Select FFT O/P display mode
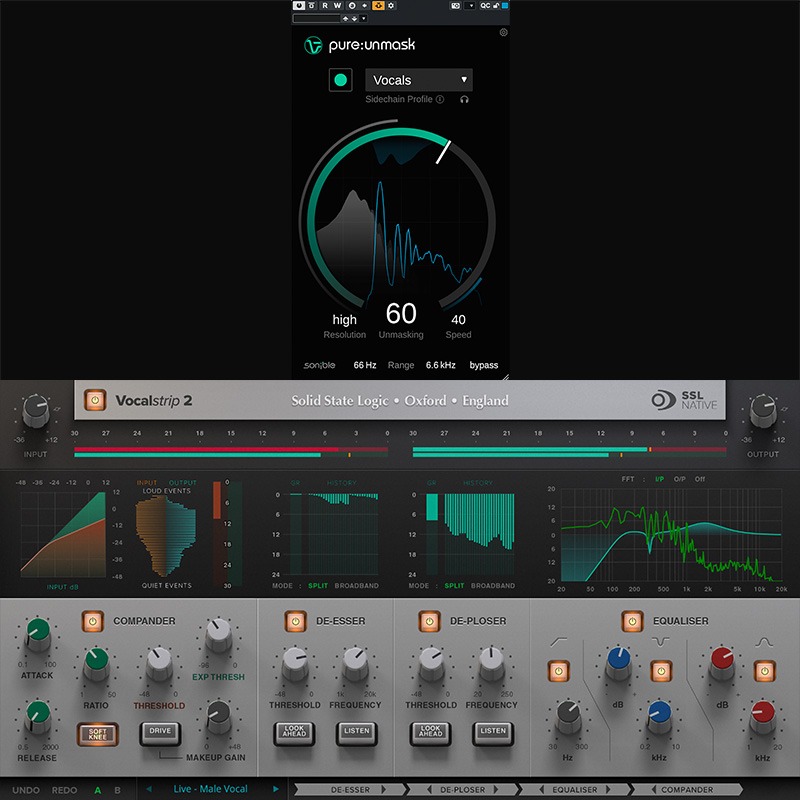 click(680, 479)
